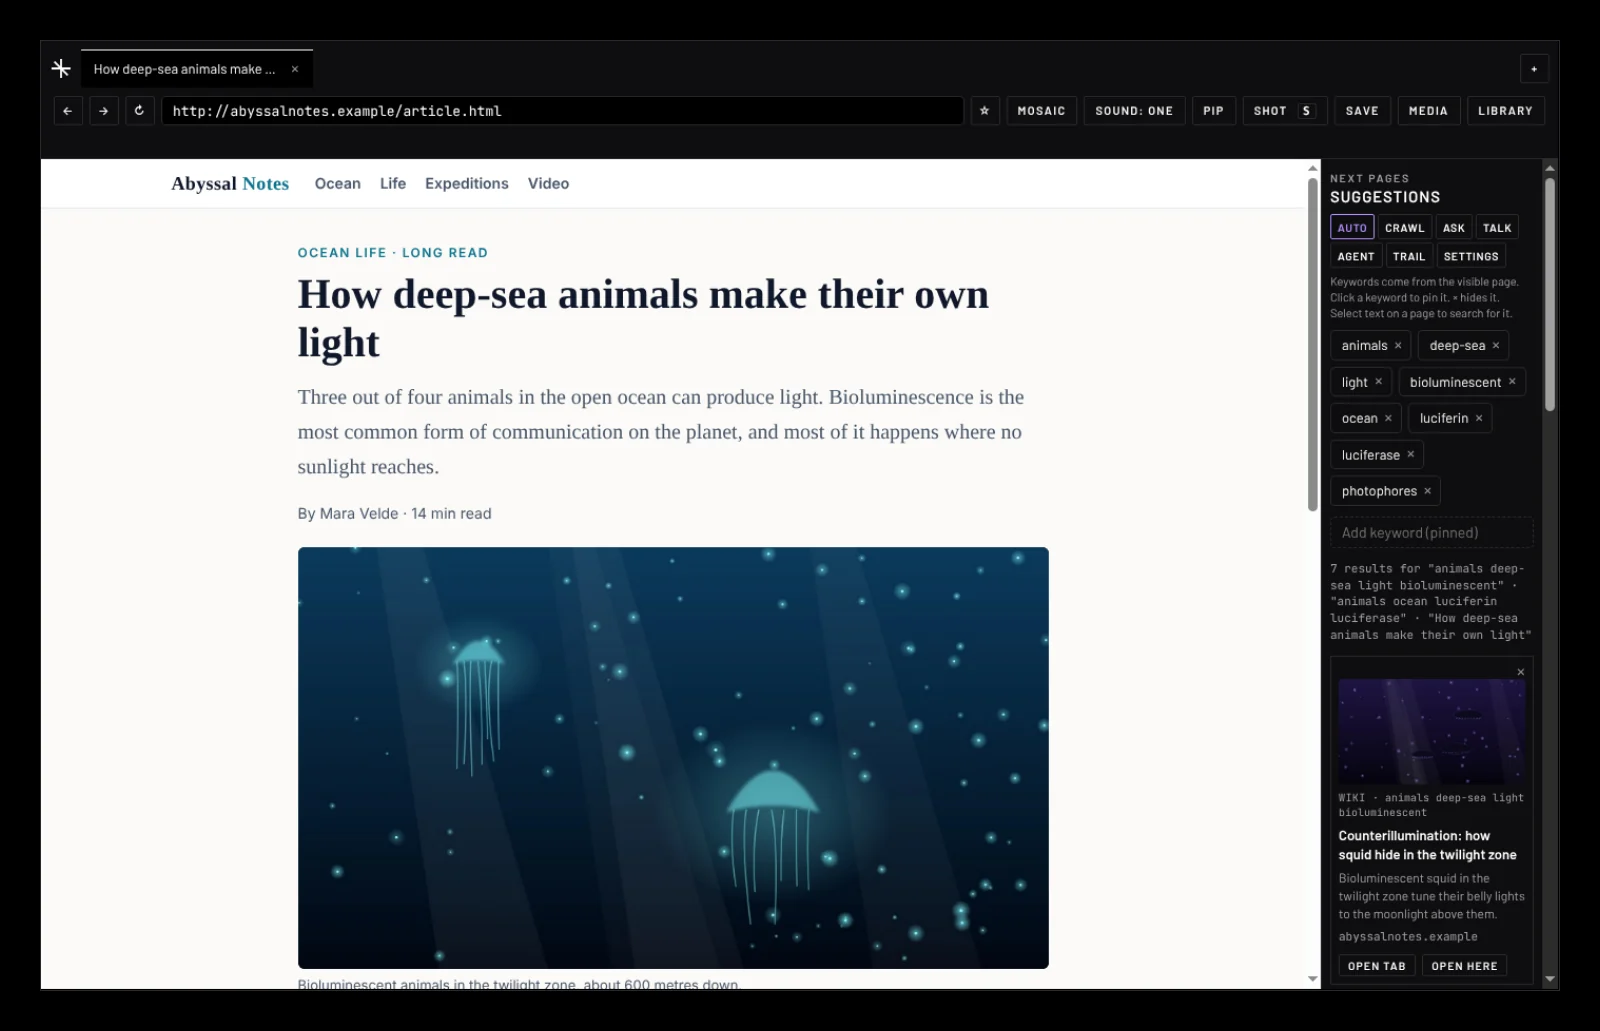The width and height of the screenshot is (1600, 1031).
Task: Remove the 'deep-sea' keyword chip
Action: point(1496,346)
